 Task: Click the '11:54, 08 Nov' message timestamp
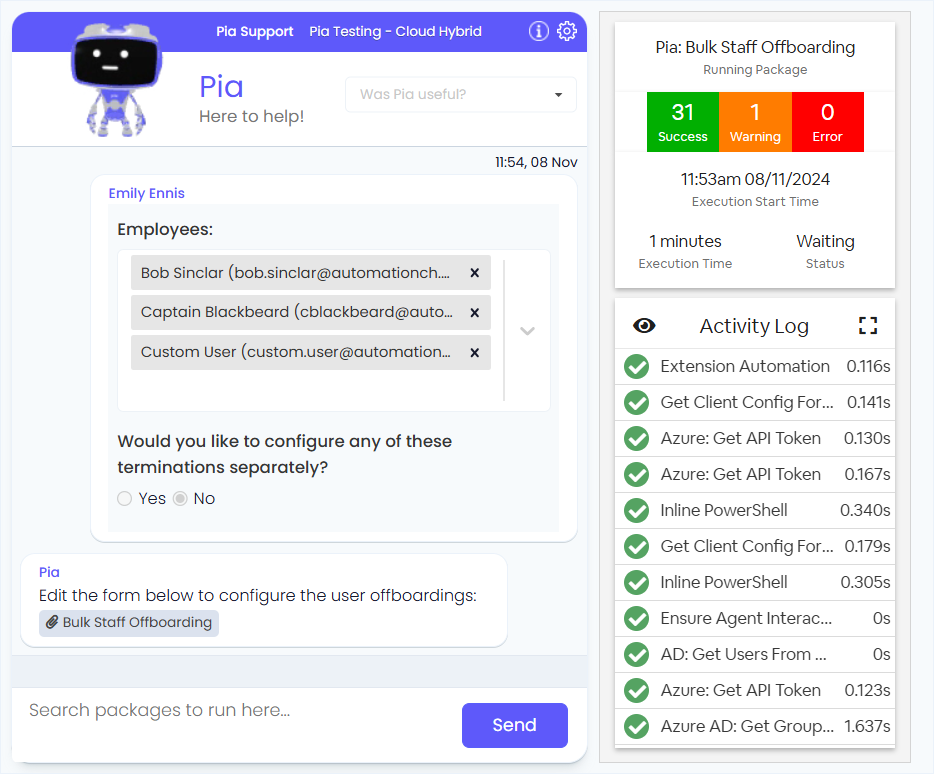[x=536, y=162]
